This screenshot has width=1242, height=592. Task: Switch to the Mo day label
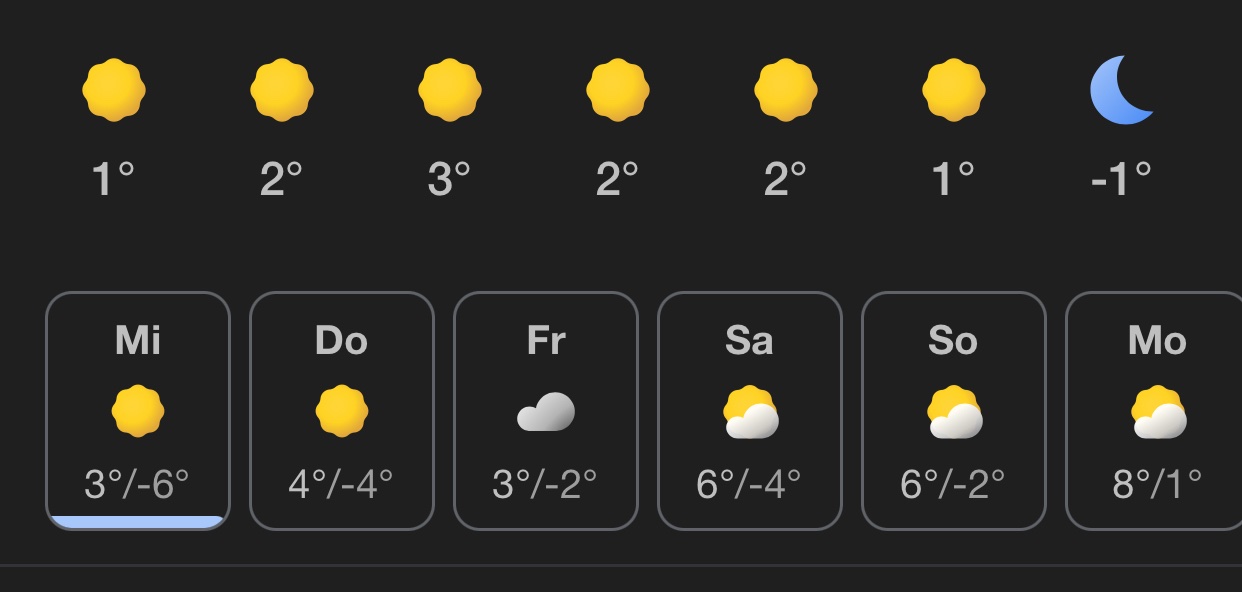coord(1157,341)
